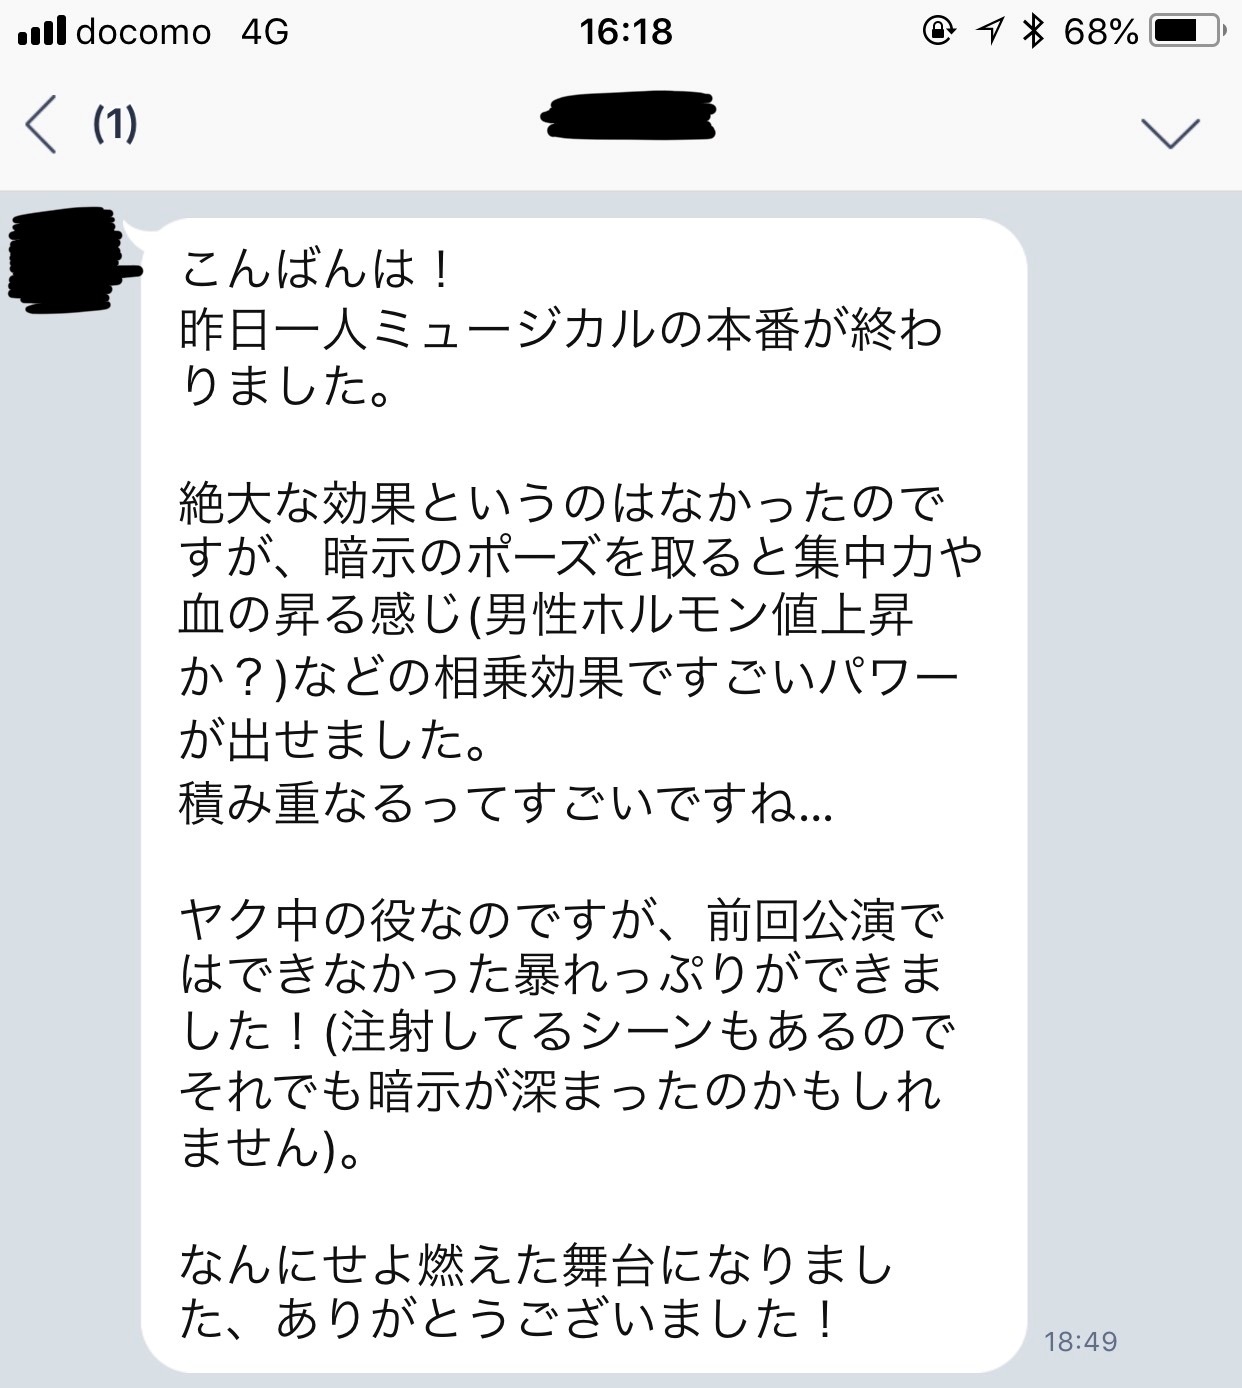
Task: Open the chat options dropdown chevron
Action: point(1170,133)
